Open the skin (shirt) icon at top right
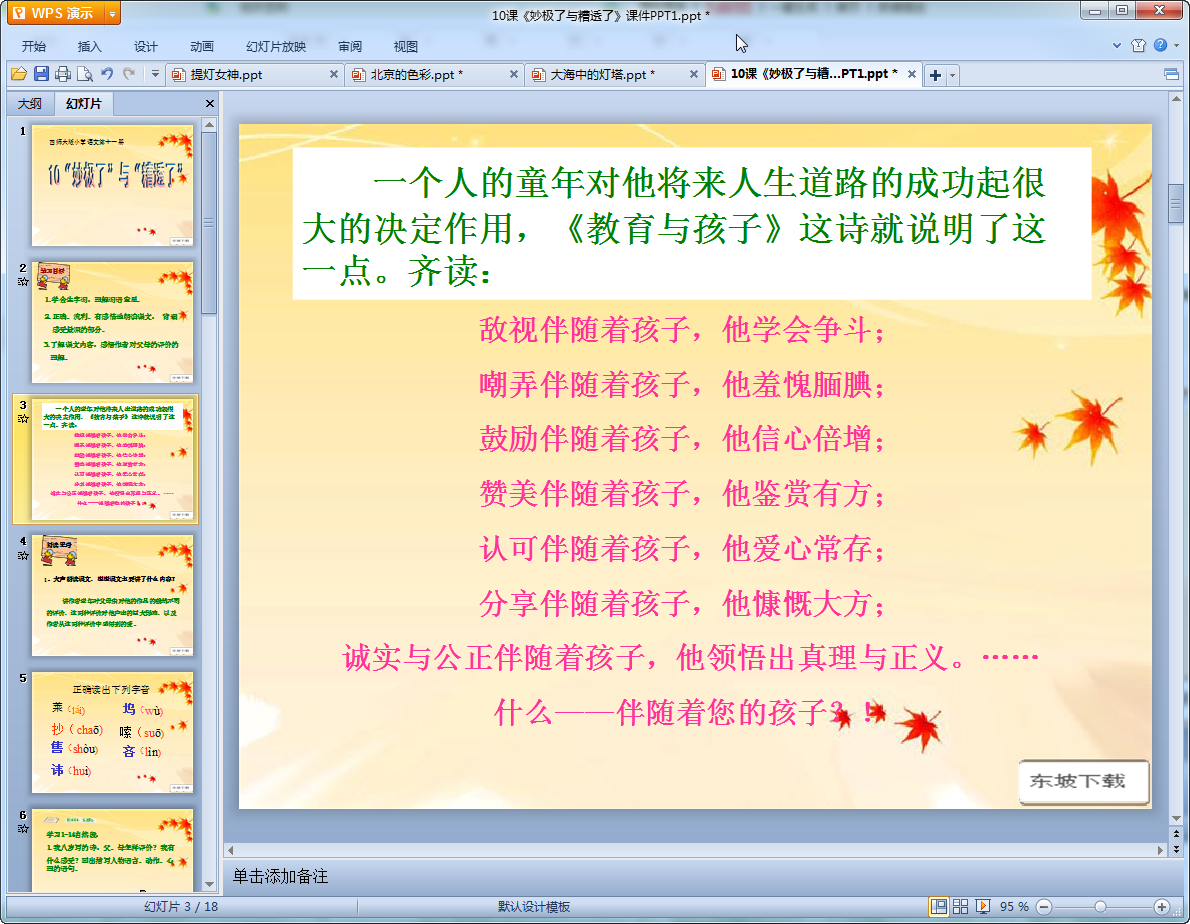The height and width of the screenshot is (924, 1190). [x=1138, y=45]
